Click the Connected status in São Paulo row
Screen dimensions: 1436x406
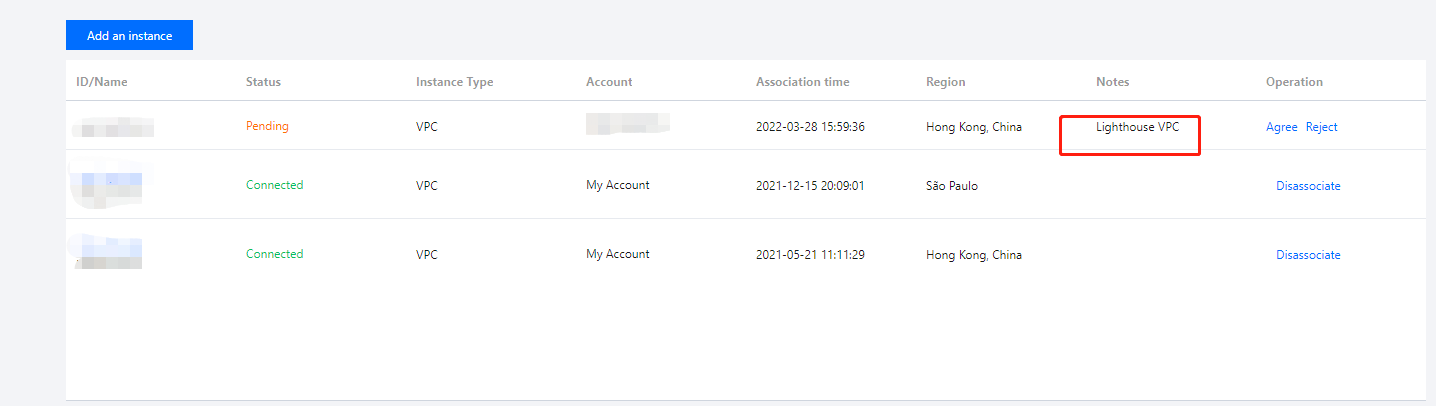(x=274, y=185)
